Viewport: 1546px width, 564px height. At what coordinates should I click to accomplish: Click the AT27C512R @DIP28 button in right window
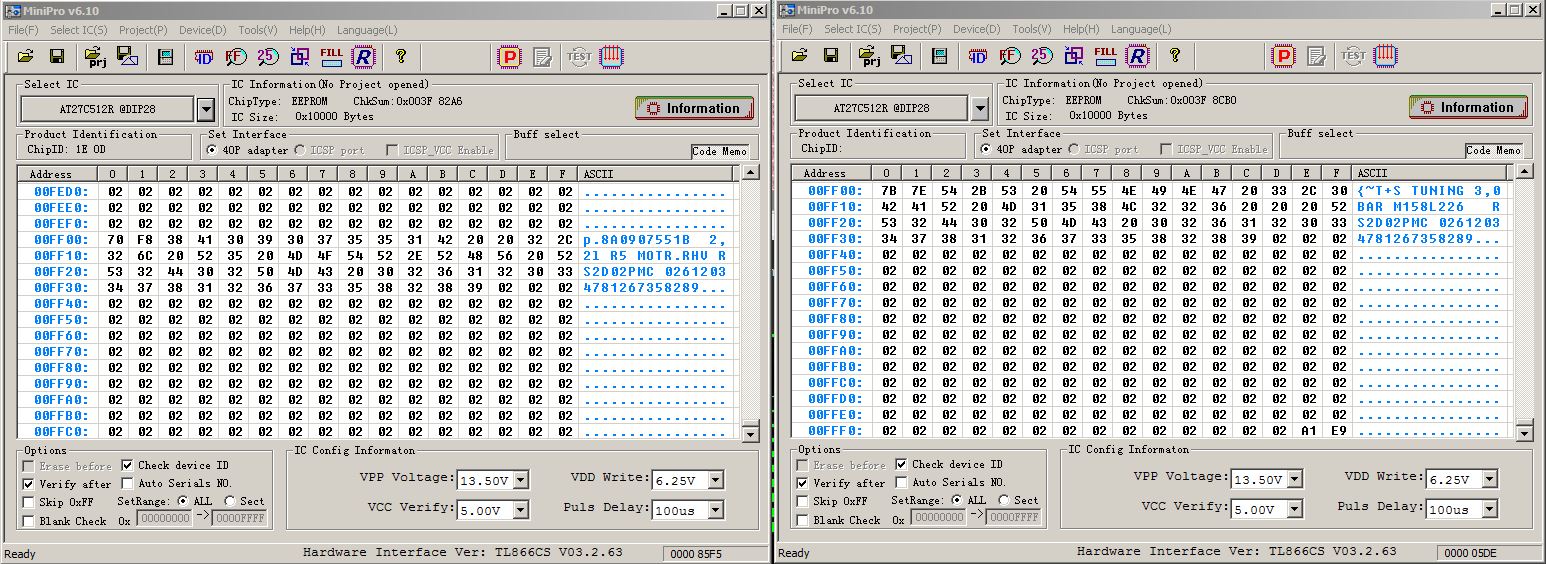[880, 108]
